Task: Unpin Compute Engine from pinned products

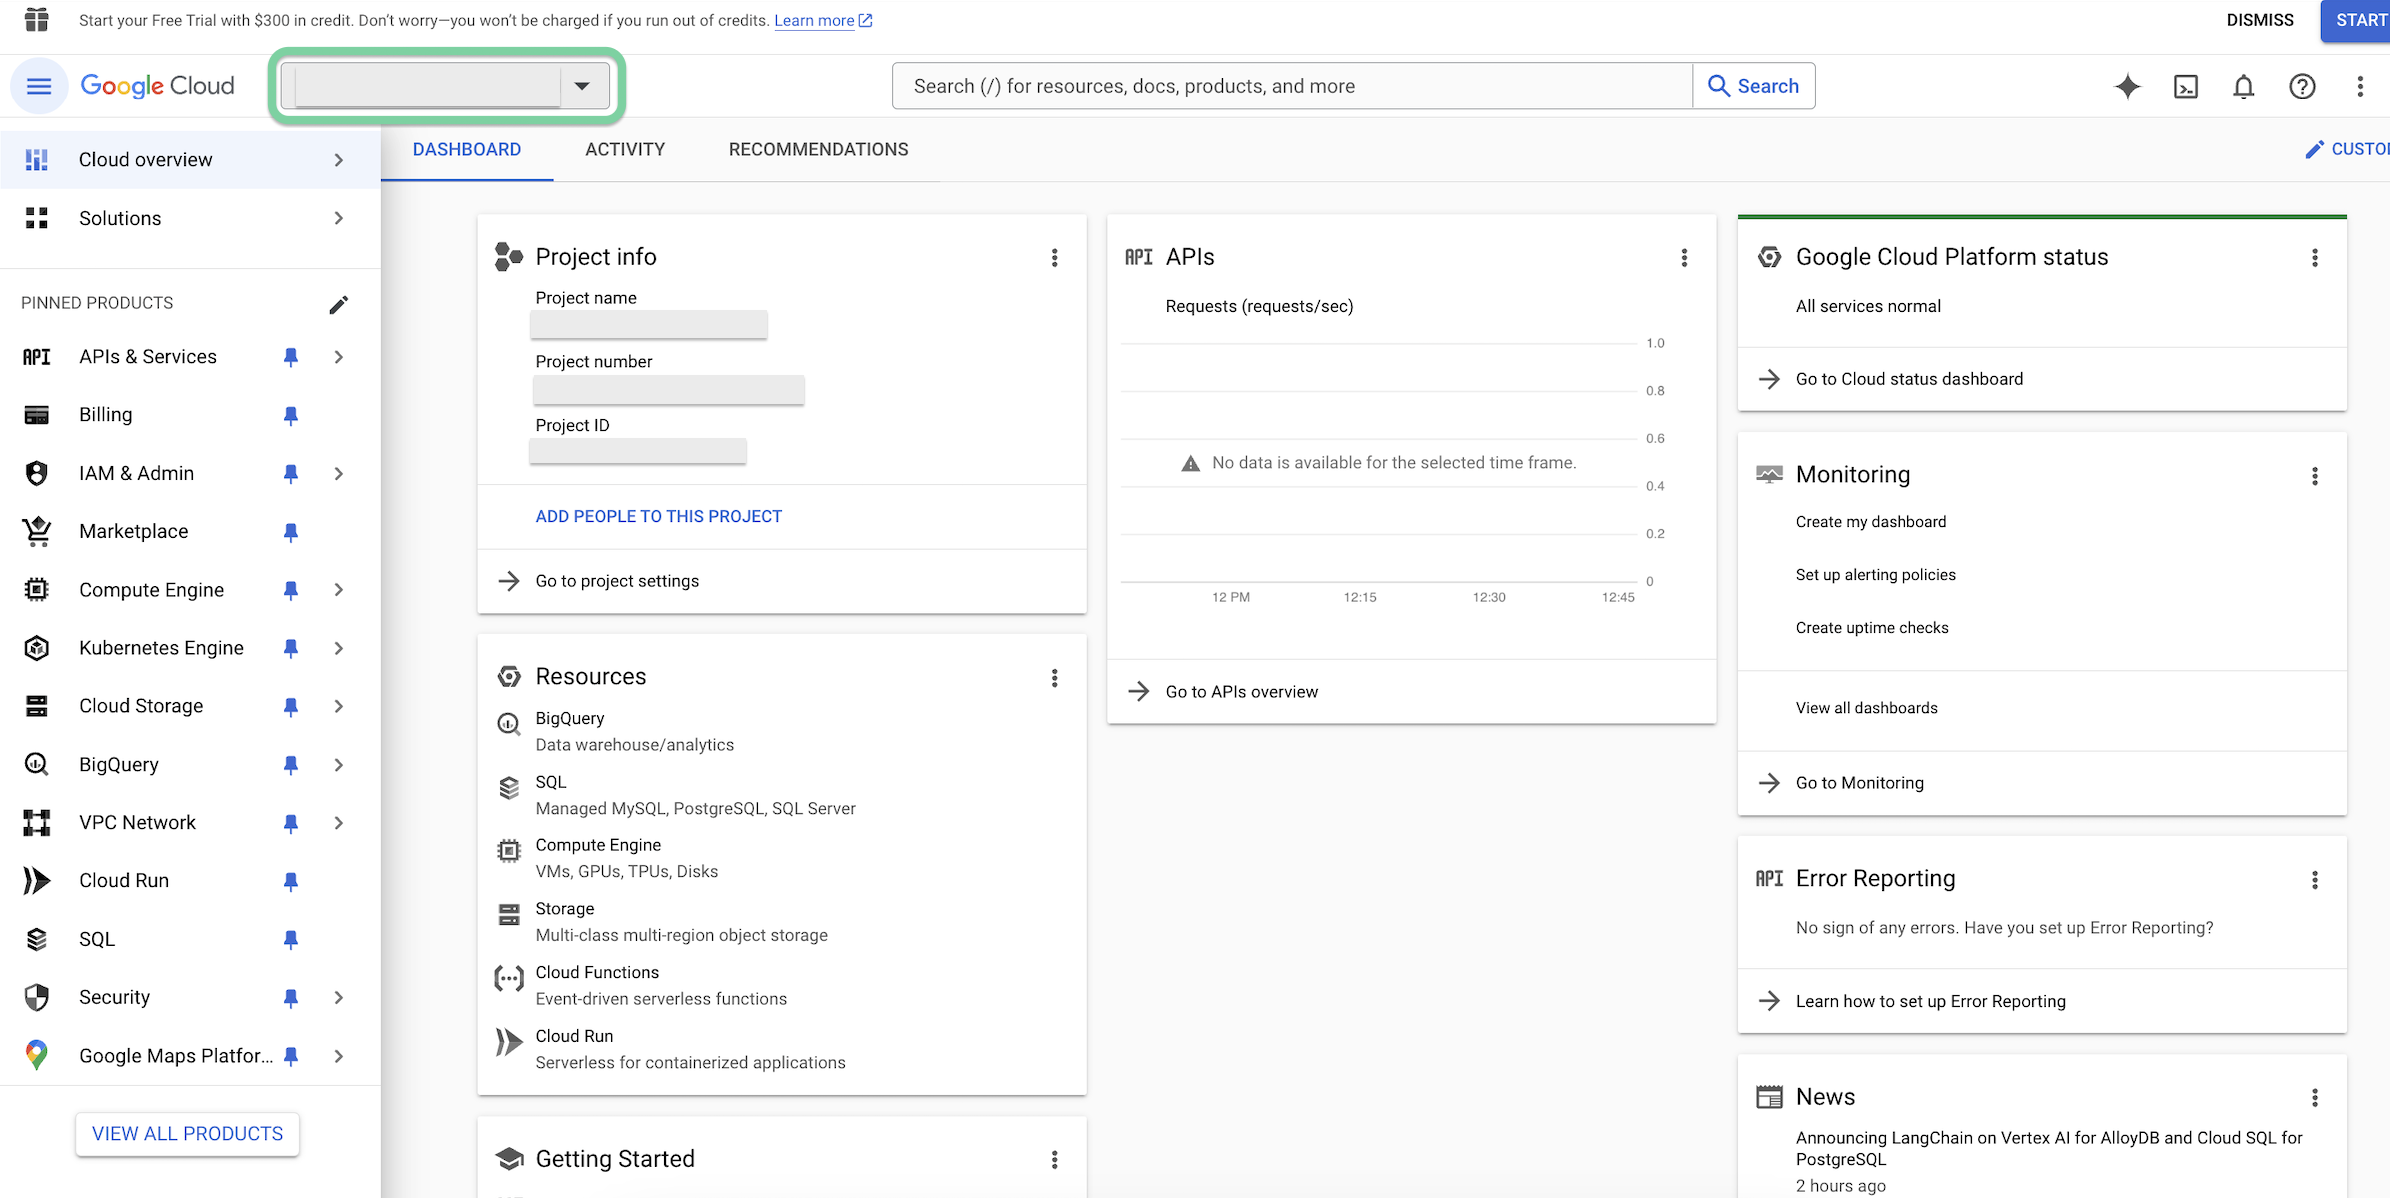Action: click(291, 590)
